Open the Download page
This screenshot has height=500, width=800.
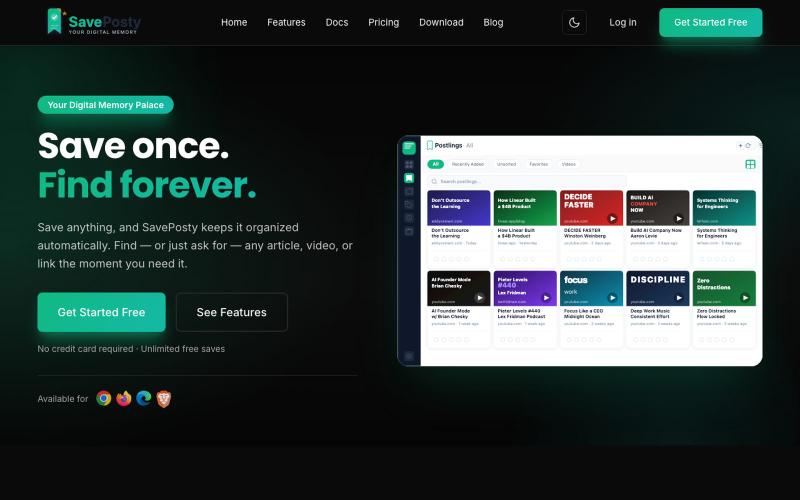[x=441, y=22]
